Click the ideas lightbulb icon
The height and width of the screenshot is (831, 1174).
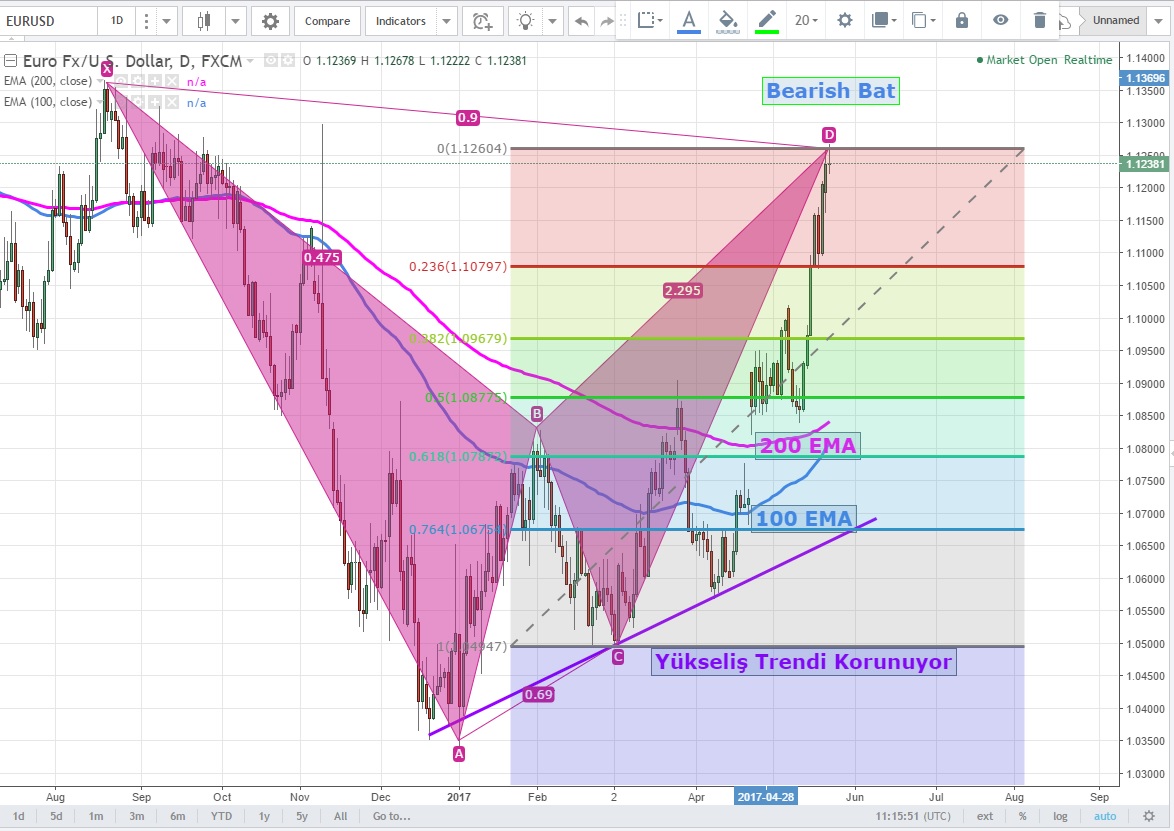coord(525,20)
